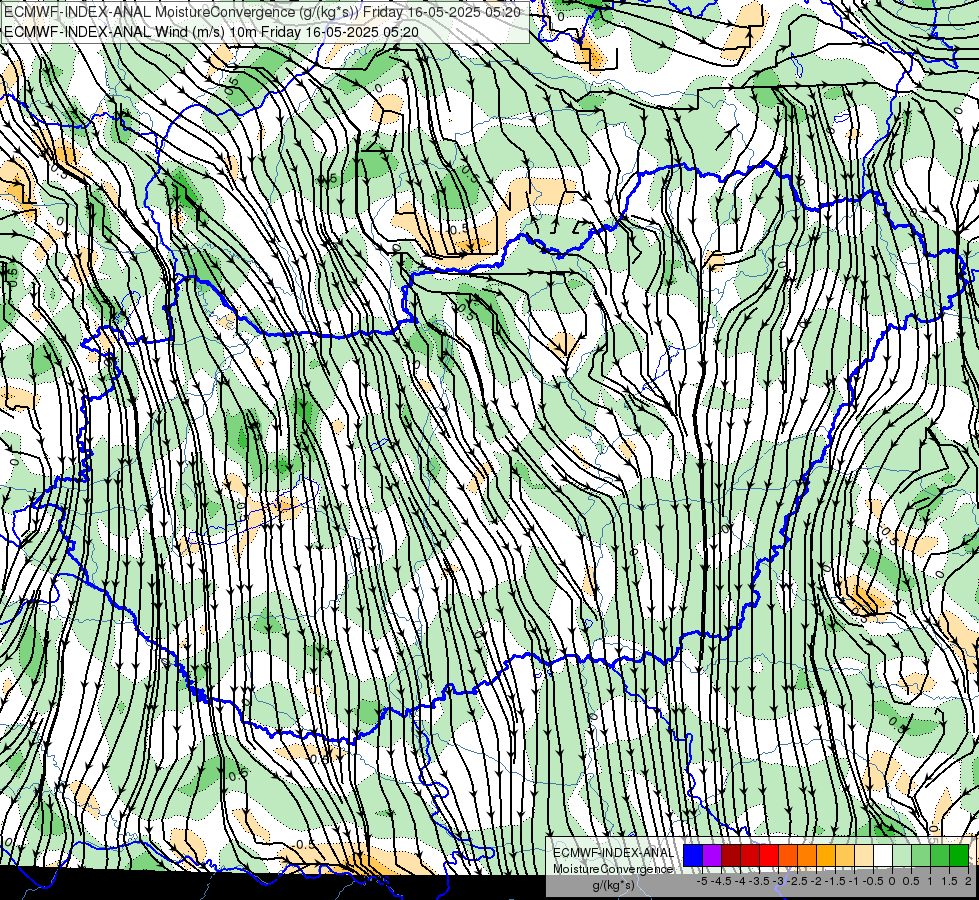Image resolution: width=979 pixels, height=900 pixels.
Task: Click the darkest red swatch between -4.5 and -4
Action: click(x=731, y=856)
